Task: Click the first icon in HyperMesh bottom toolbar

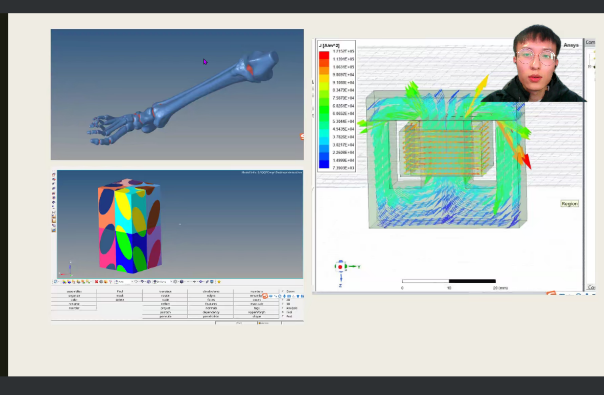Action: point(55,282)
